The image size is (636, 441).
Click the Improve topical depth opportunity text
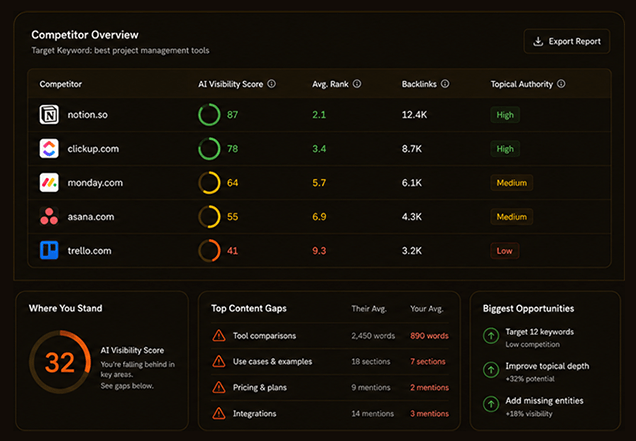pos(547,366)
